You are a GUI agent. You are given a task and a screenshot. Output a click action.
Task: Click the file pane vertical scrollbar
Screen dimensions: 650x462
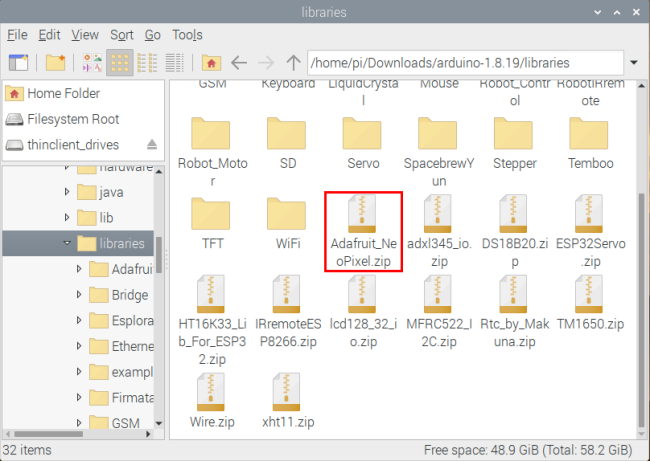[641, 309]
